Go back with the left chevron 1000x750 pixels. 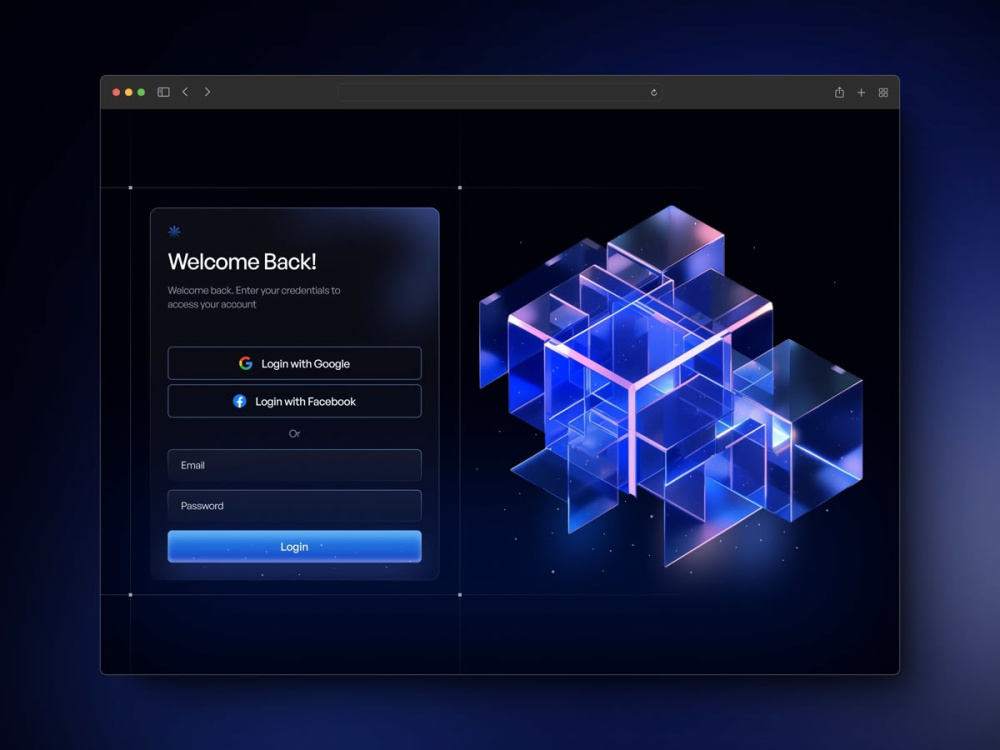(x=185, y=92)
